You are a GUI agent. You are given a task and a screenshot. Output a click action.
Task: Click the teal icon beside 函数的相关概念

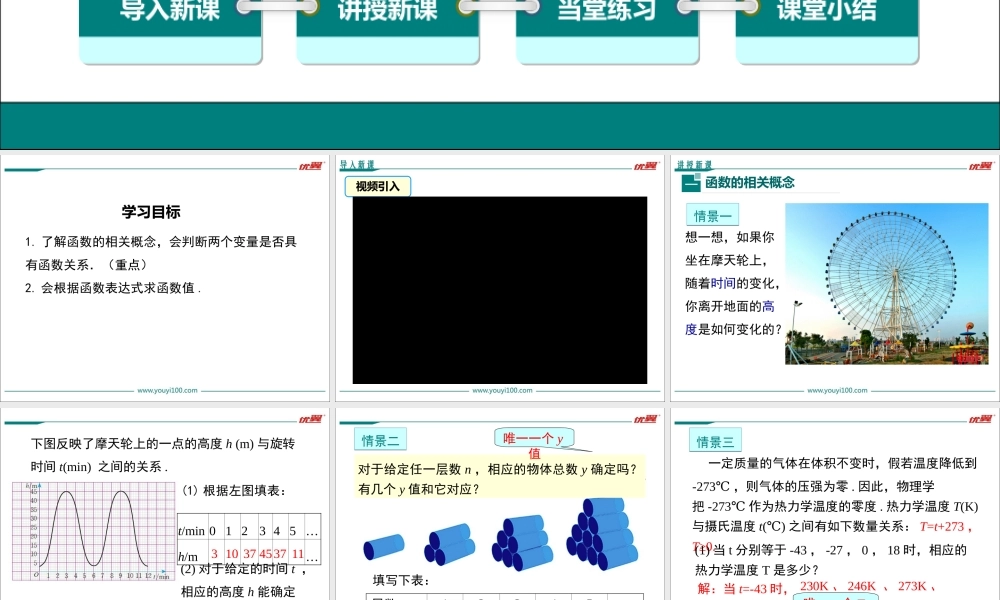coord(689,183)
